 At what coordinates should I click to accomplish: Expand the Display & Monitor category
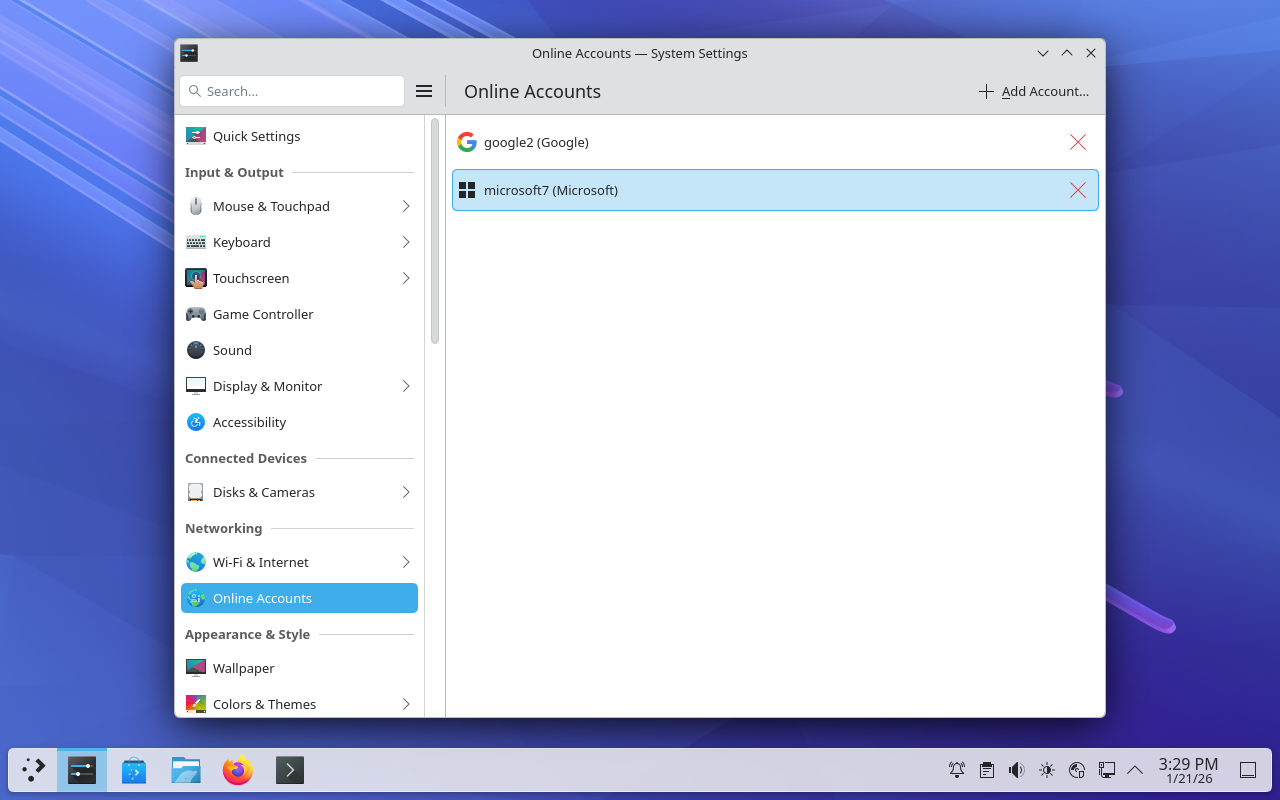(406, 386)
